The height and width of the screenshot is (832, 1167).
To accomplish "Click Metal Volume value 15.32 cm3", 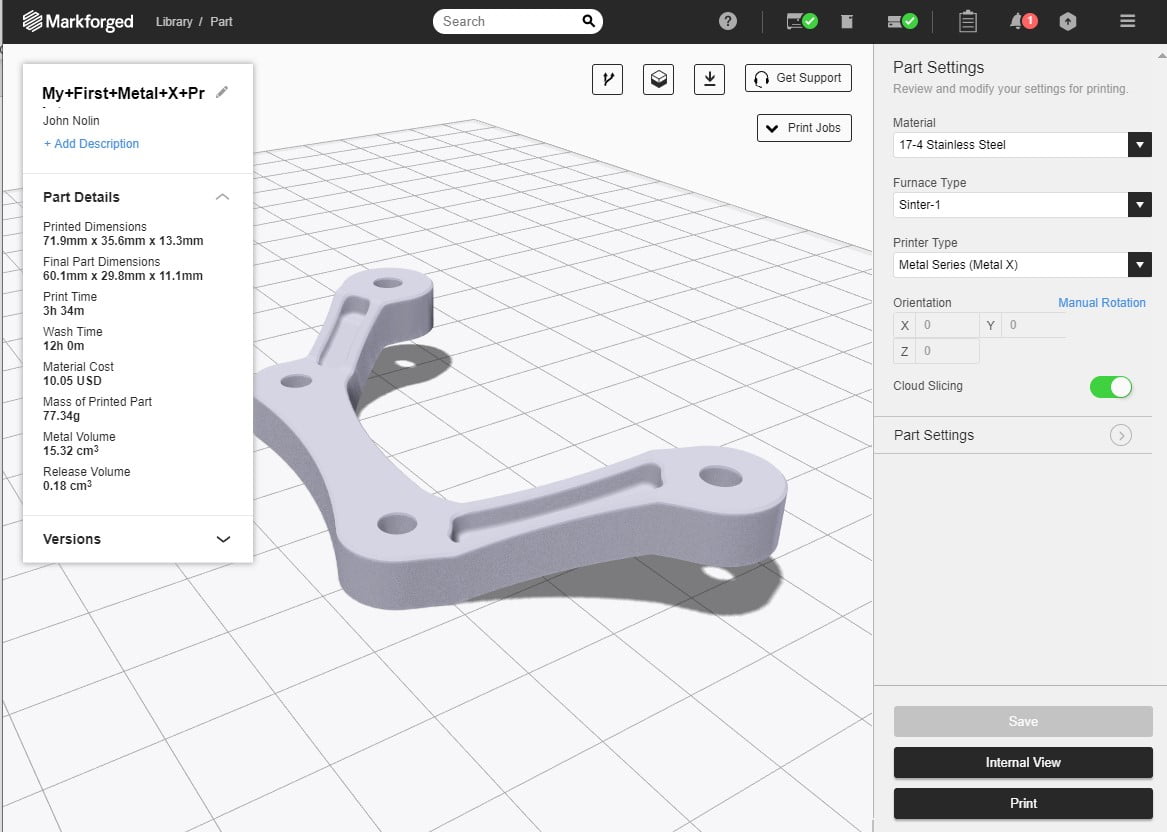I will tap(71, 450).
